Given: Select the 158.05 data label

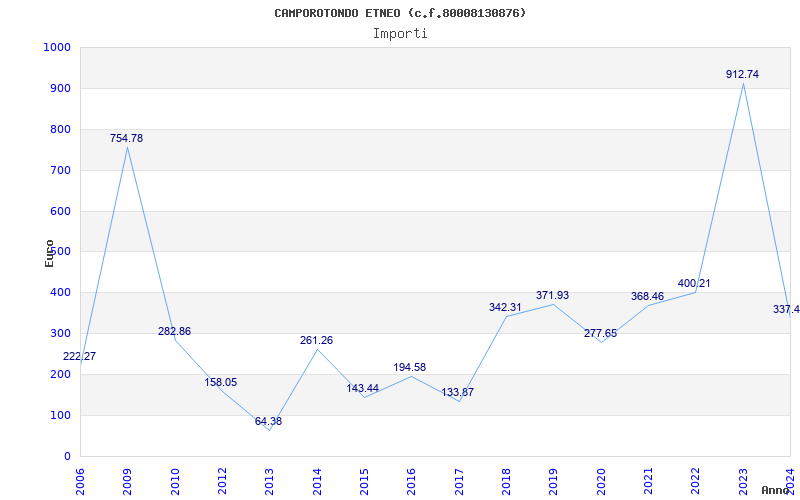Looking at the screenshot, I should (221, 383).
